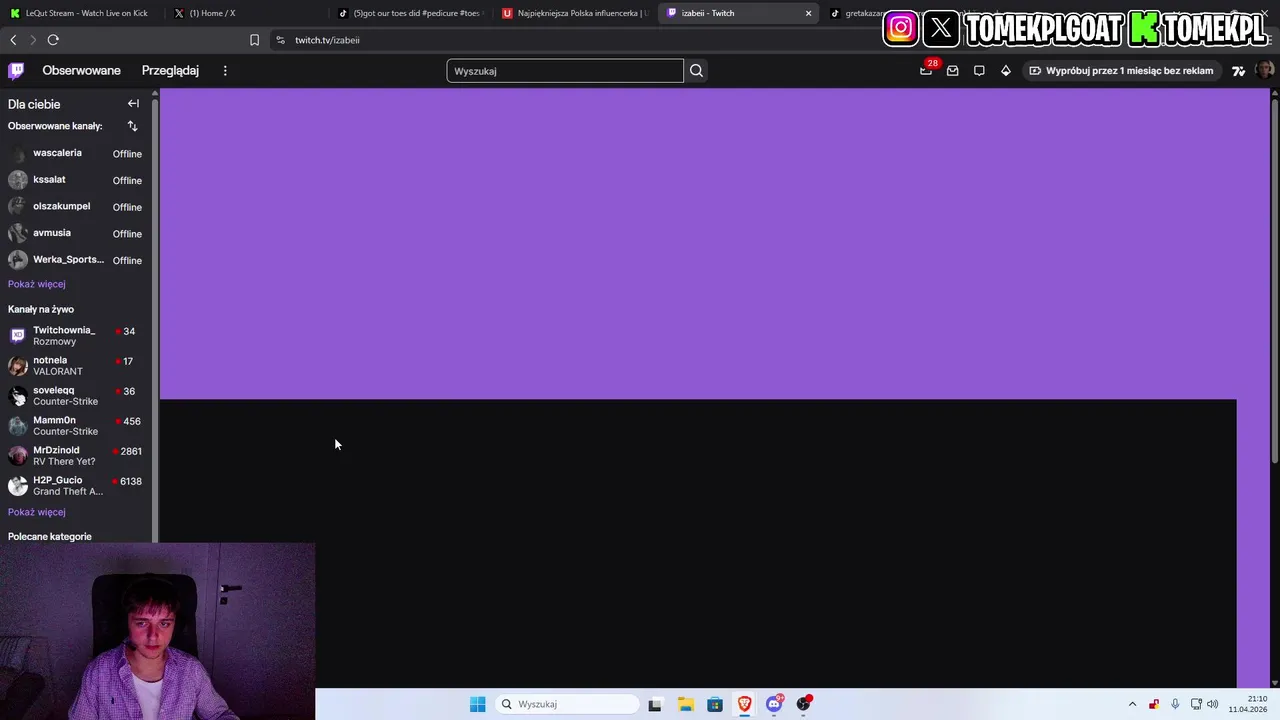Click Polecane kategorie heading
1280x720 pixels.
click(50, 537)
